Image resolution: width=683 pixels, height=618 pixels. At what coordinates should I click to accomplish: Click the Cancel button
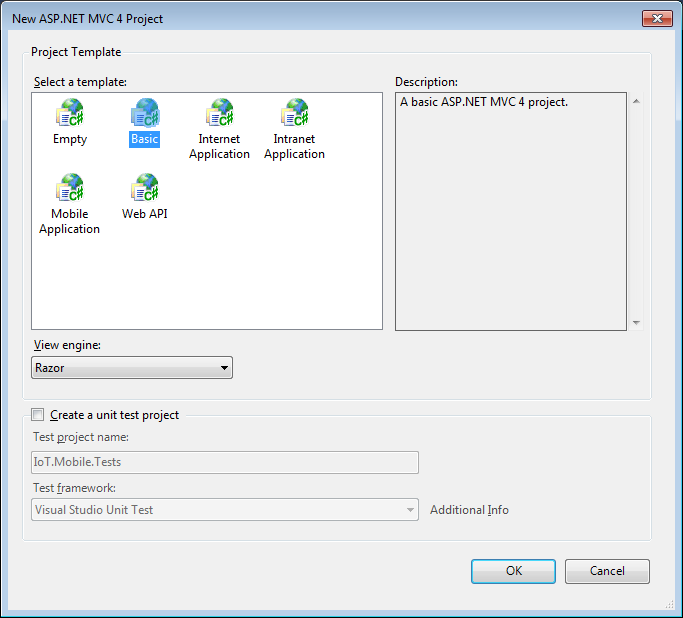(607, 571)
